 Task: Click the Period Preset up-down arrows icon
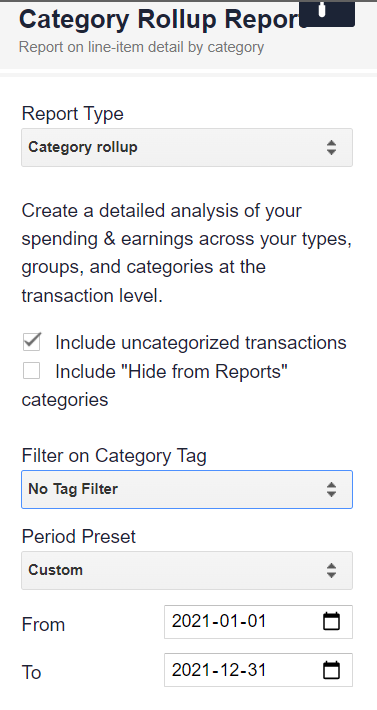point(331,571)
